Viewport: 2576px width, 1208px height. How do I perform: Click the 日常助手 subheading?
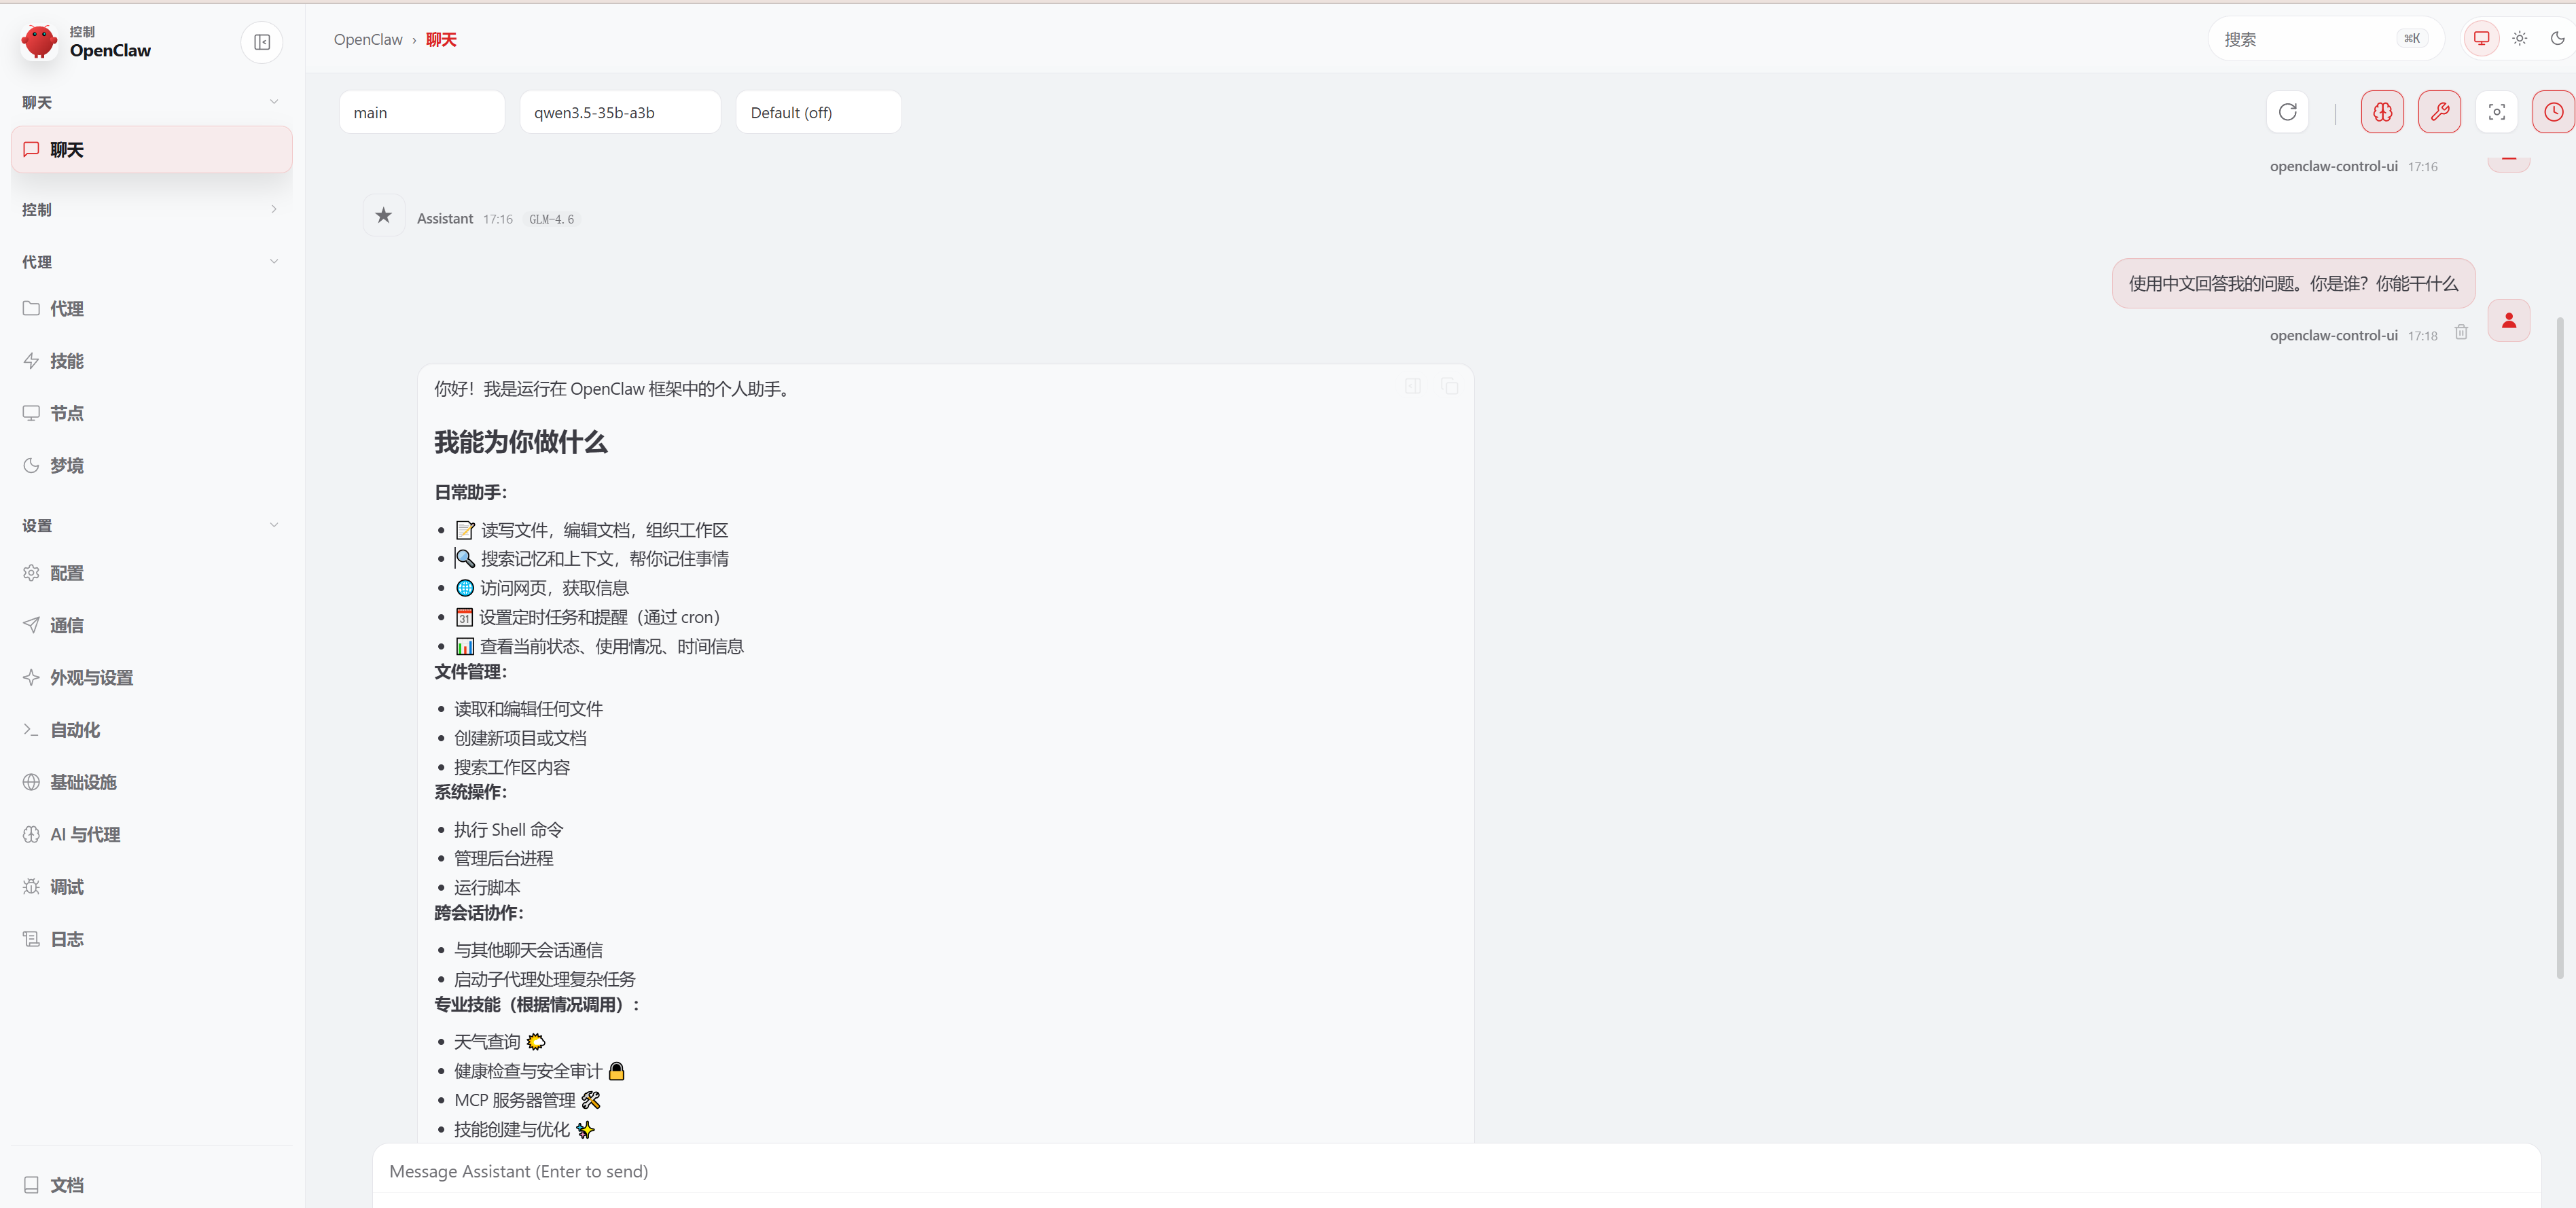point(470,492)
